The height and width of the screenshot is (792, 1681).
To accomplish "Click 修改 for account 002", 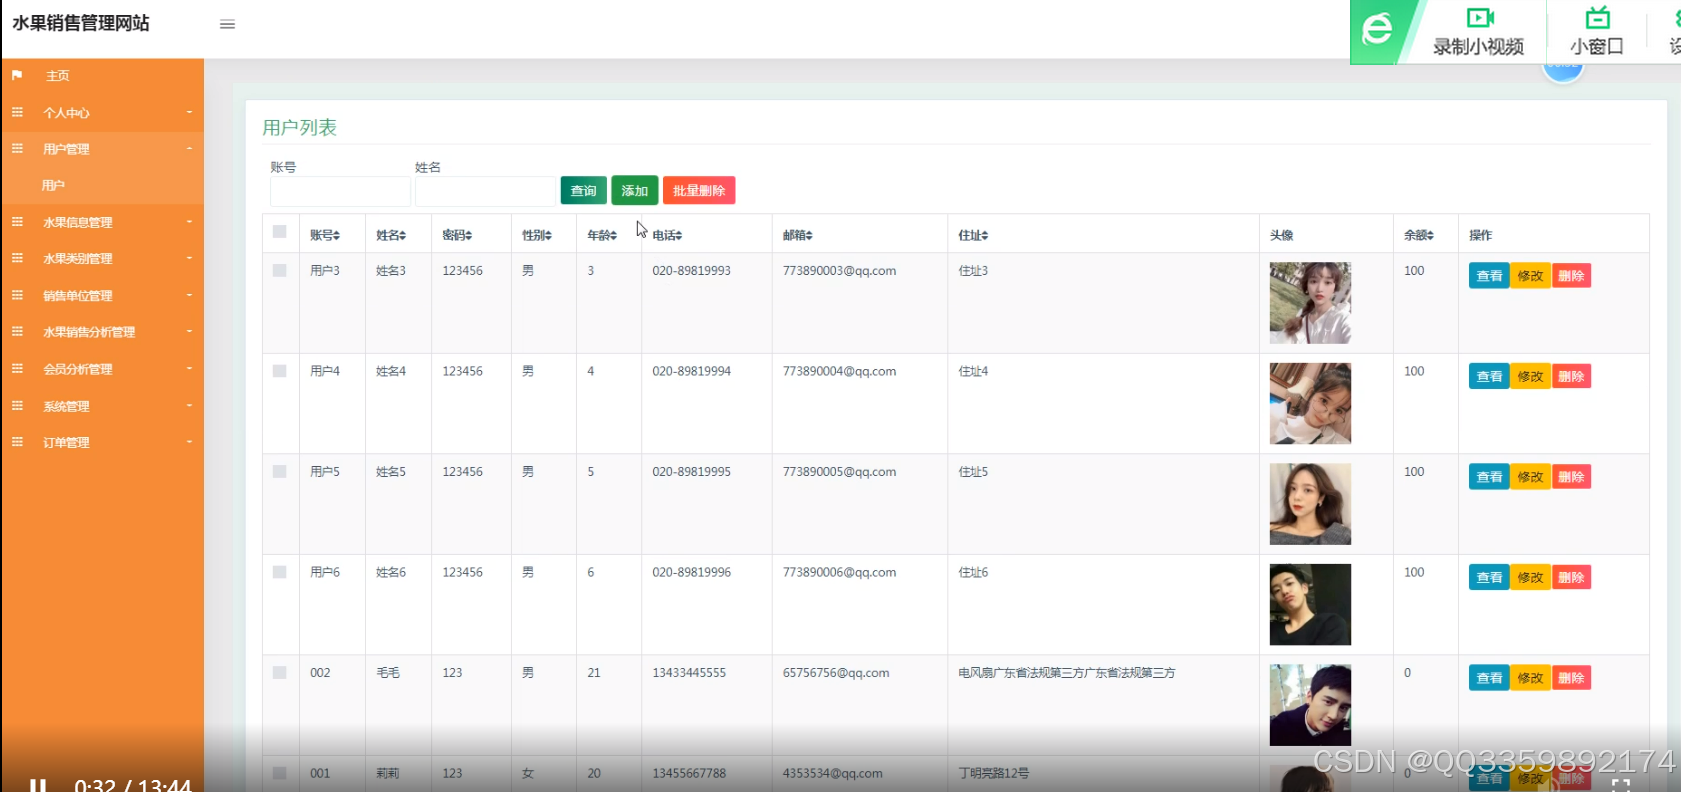I will point(1530,678).
